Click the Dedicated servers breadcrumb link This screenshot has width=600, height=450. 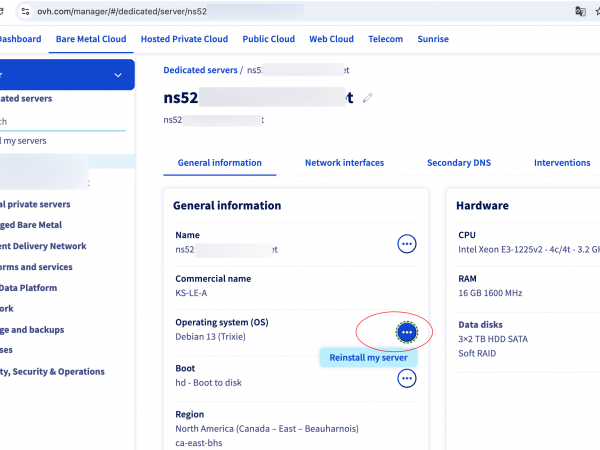pos(200,70)
